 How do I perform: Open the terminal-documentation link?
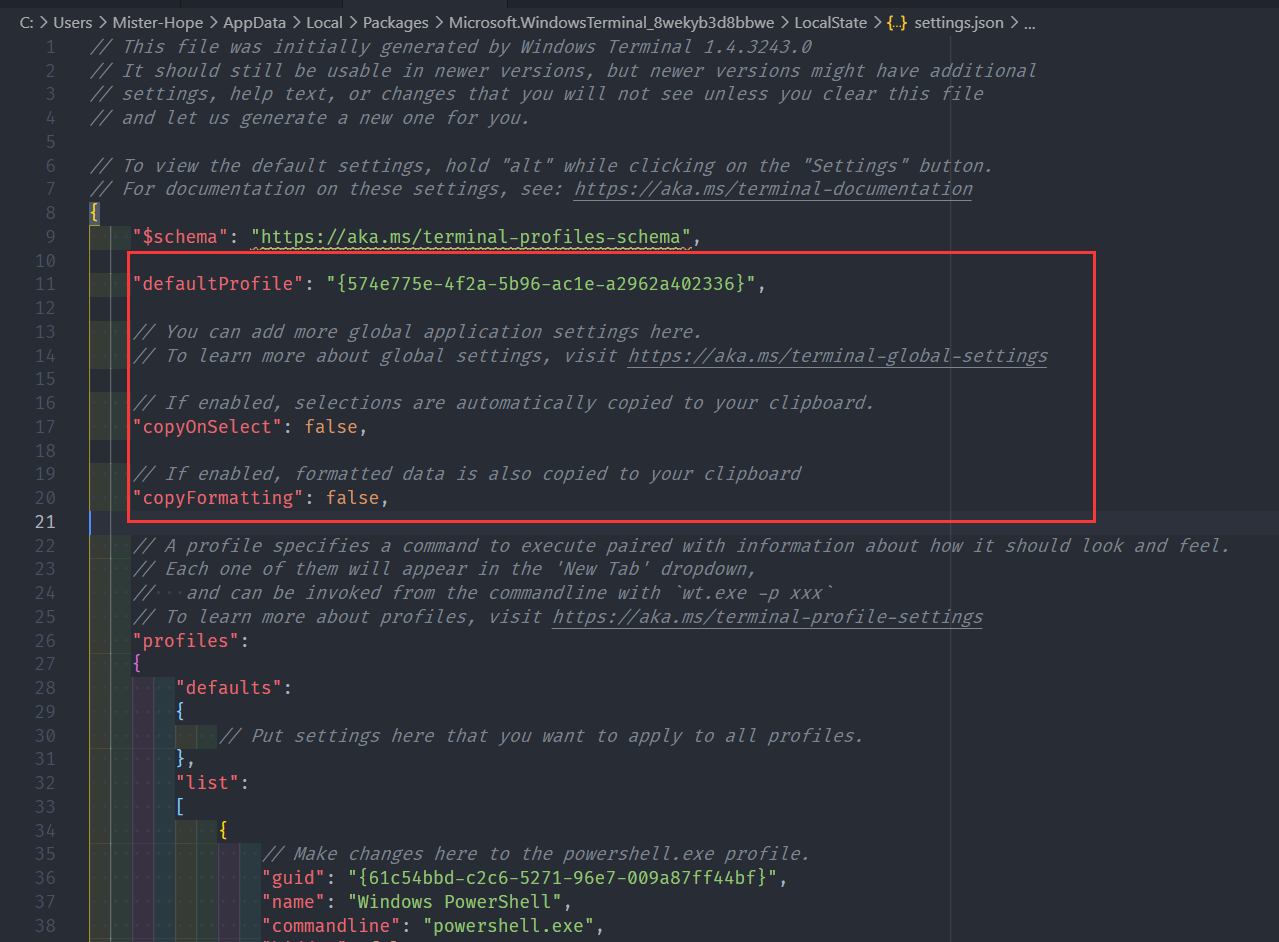(x=773, y=189)
